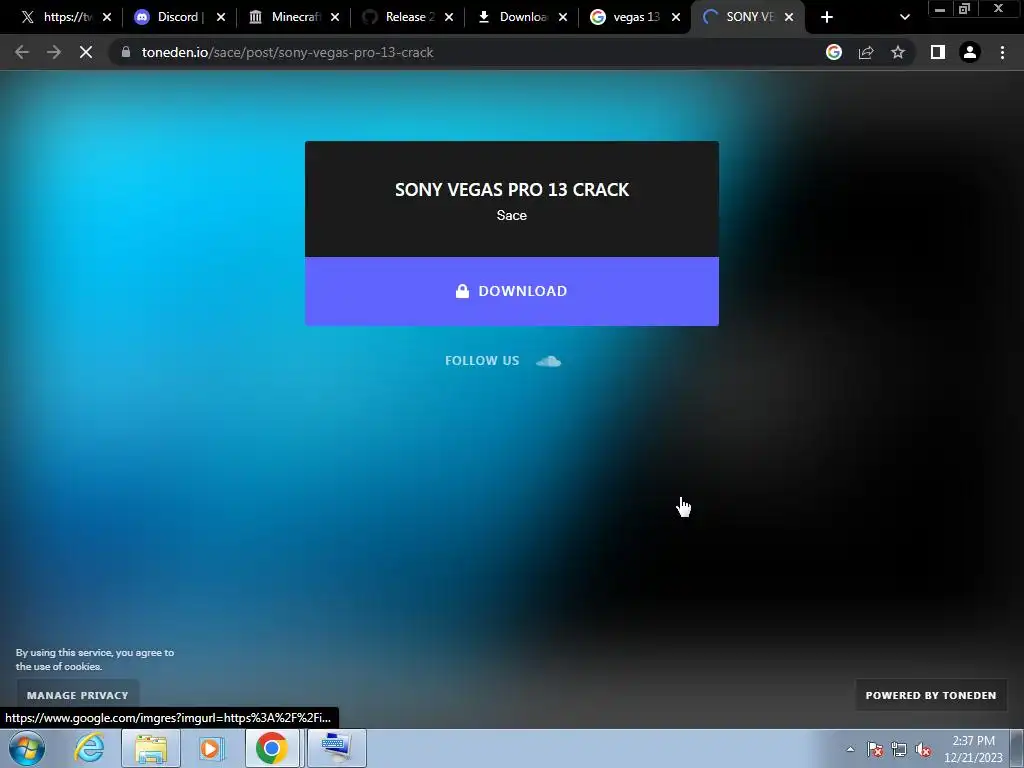Open the SoundCloud icon next to Follow Us
The width and height of the screenshot is (1024, 768).
click(x=549, y=361)
